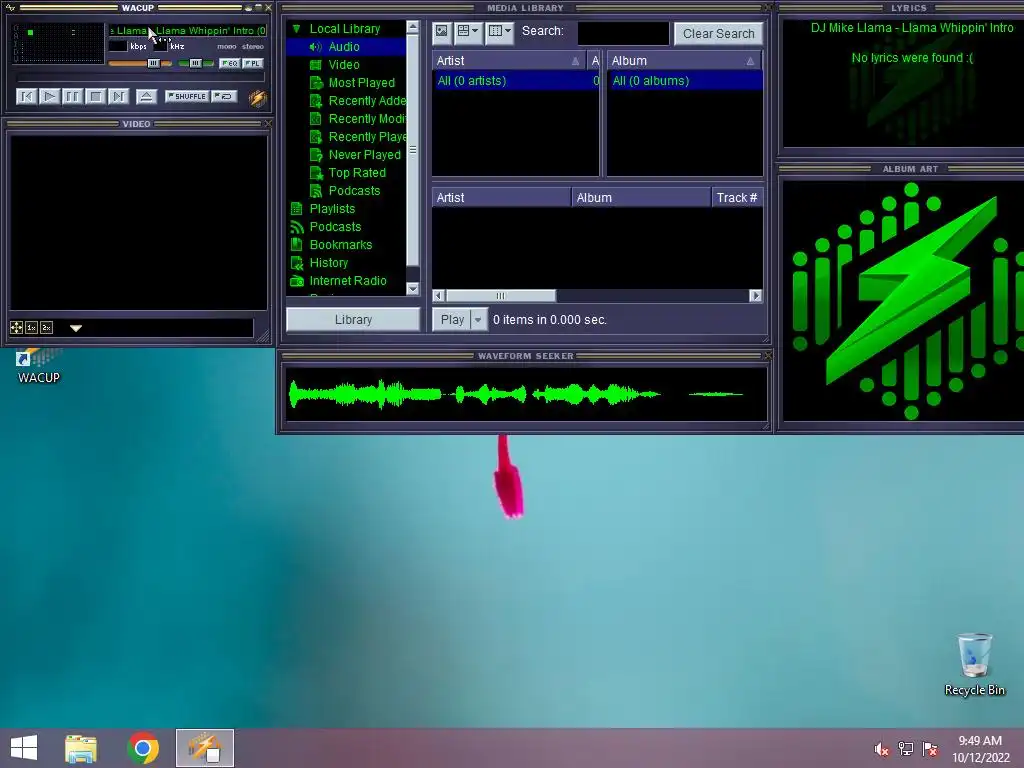Set video size to 2x
The width and height of the screenshot is (1024, 768).
46,328
